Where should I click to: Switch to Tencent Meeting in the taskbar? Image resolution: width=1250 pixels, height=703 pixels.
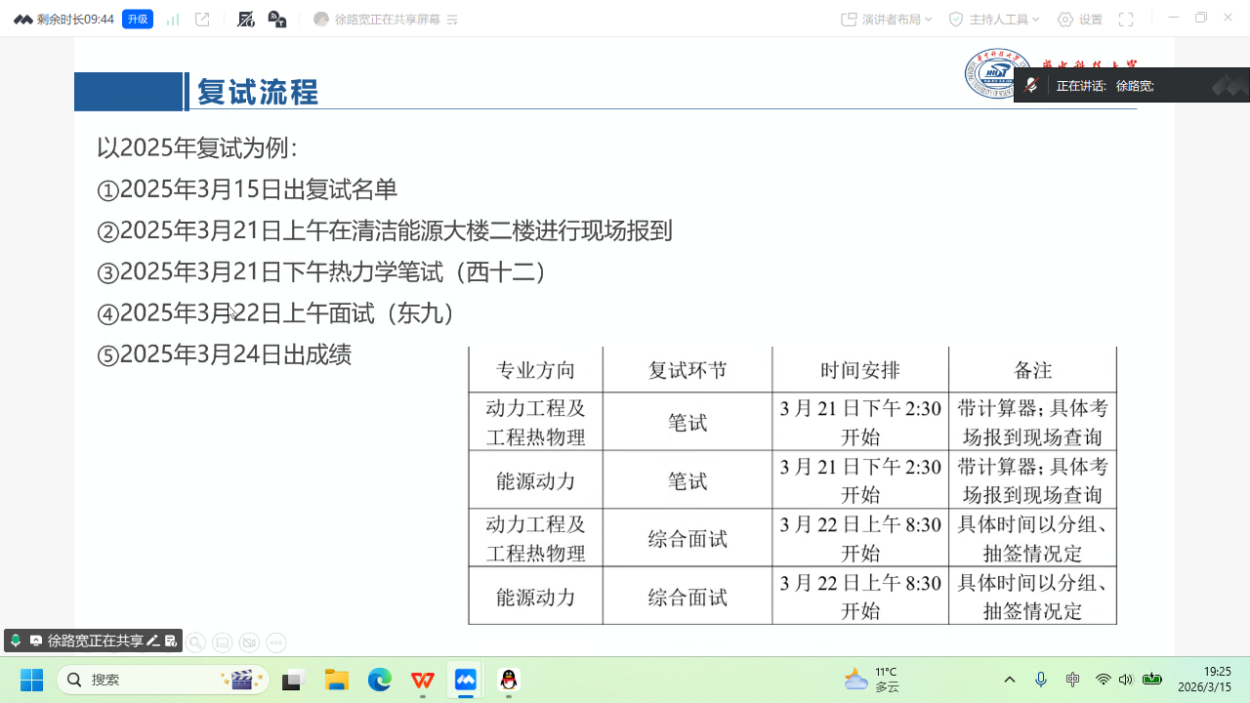coord(466,680)
